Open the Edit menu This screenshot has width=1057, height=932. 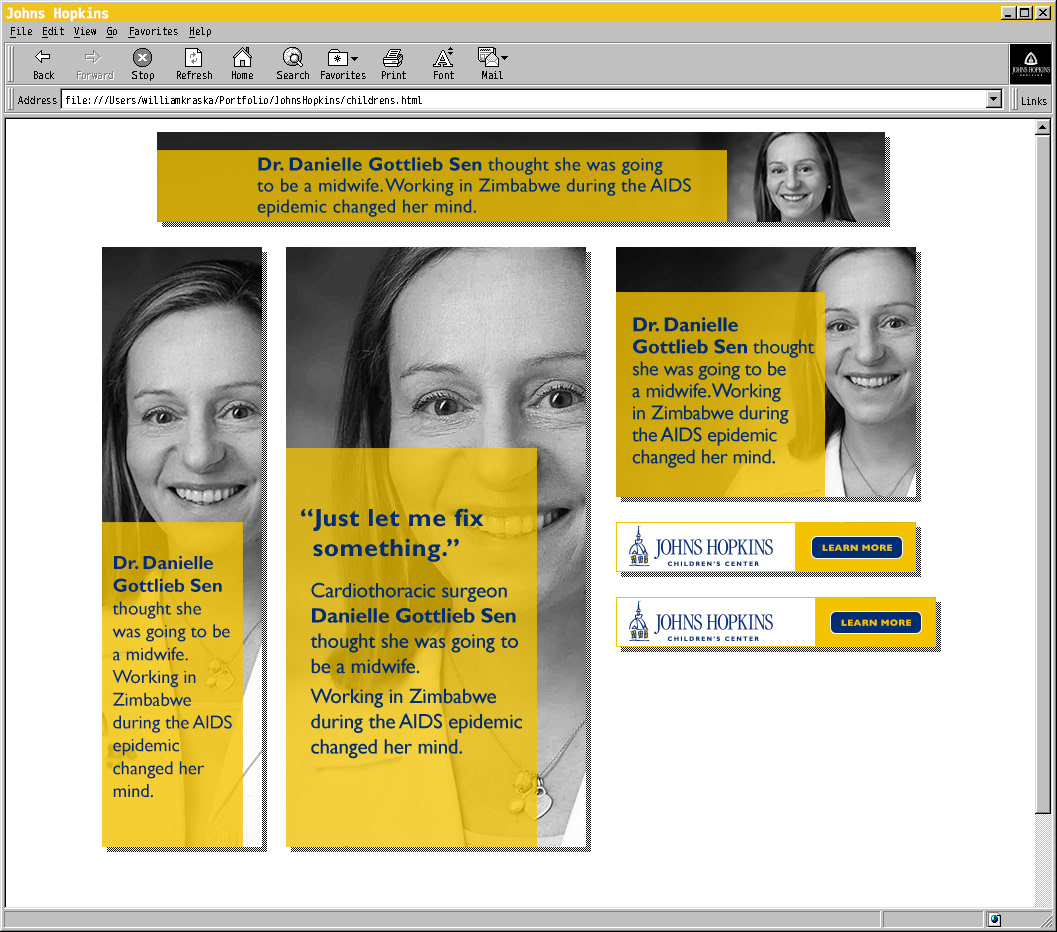[x=53, y=31]
